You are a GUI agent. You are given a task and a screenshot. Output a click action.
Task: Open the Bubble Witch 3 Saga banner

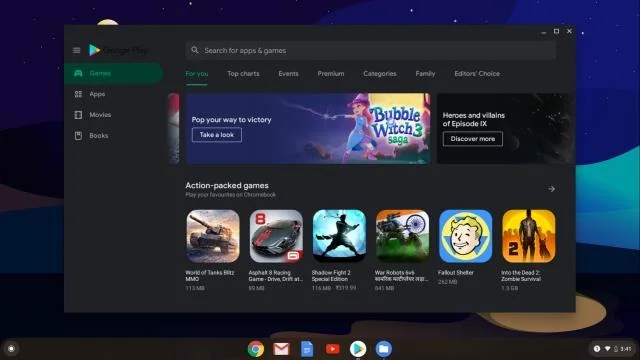[308, 129]
